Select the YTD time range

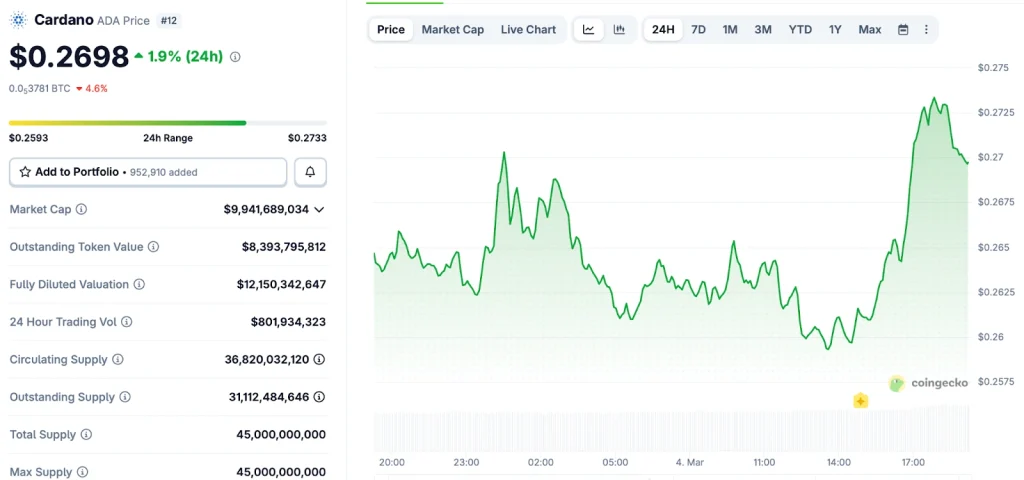tap(800, 30)
